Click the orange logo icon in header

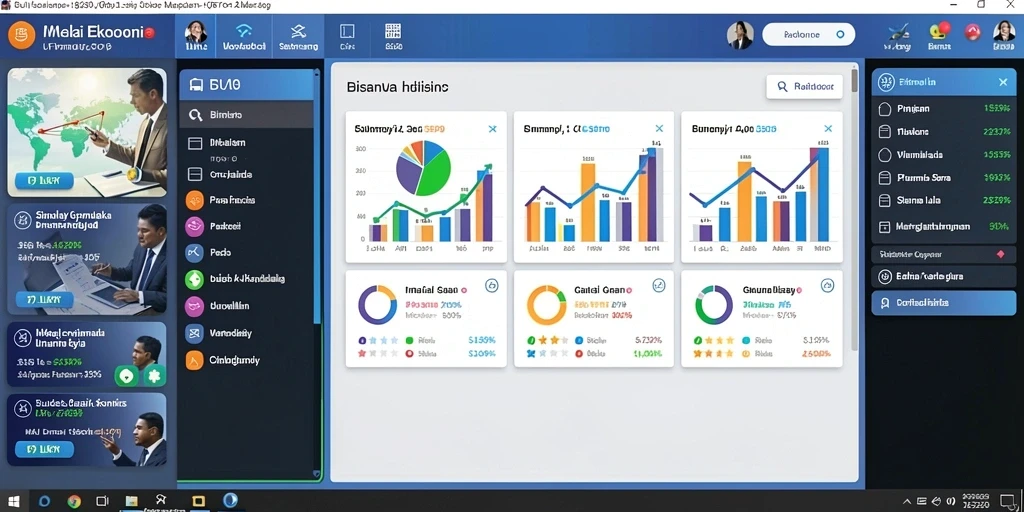[21, 35]
